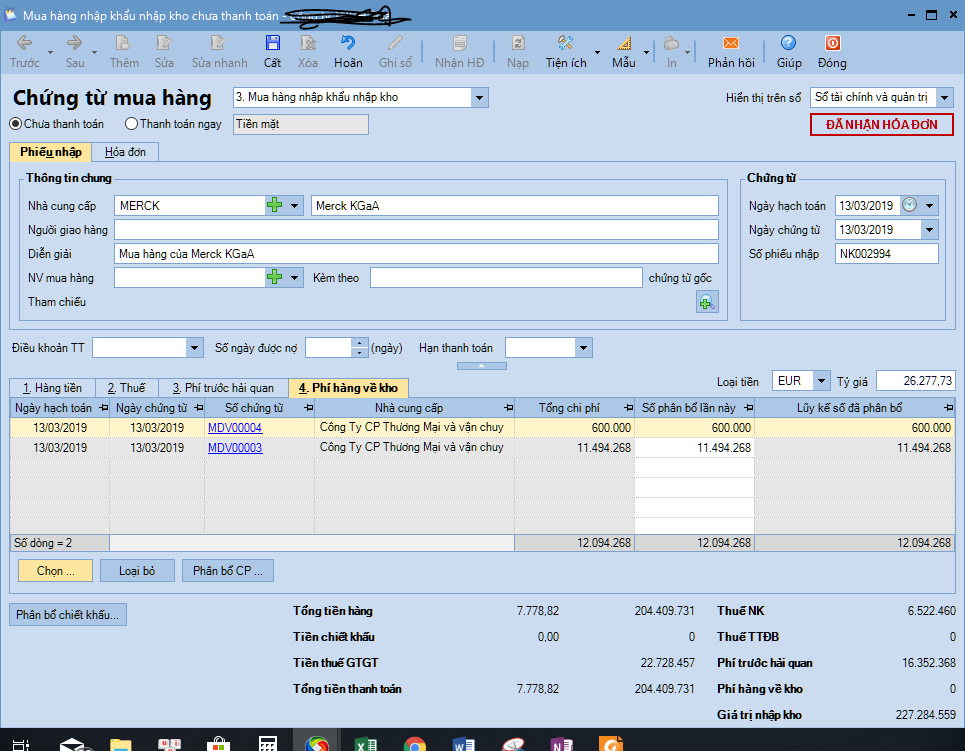
Task: Open the Loại tiền currency dropdown
Action: click(821, 381)
